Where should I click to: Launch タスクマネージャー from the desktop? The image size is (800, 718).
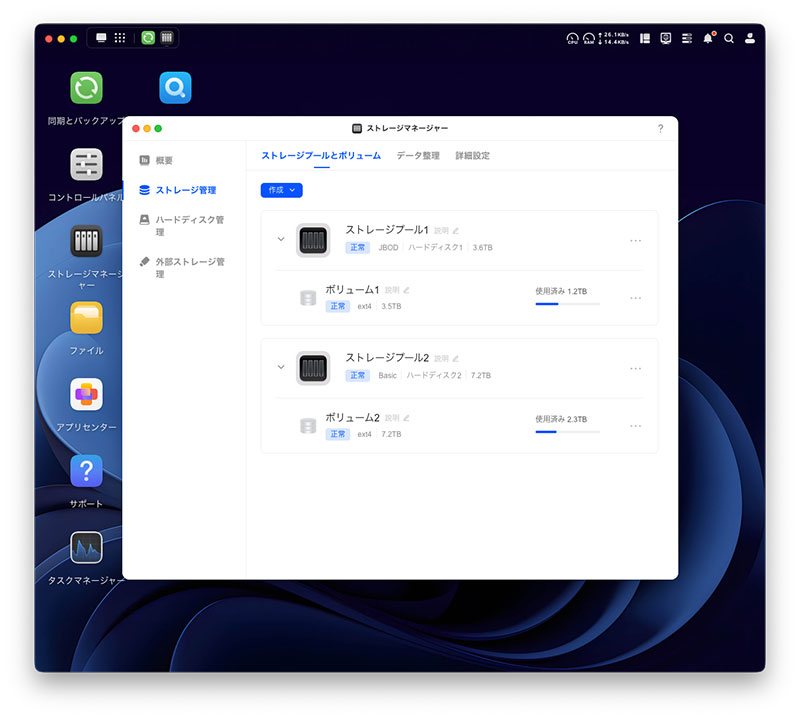[x=86, y=548]
